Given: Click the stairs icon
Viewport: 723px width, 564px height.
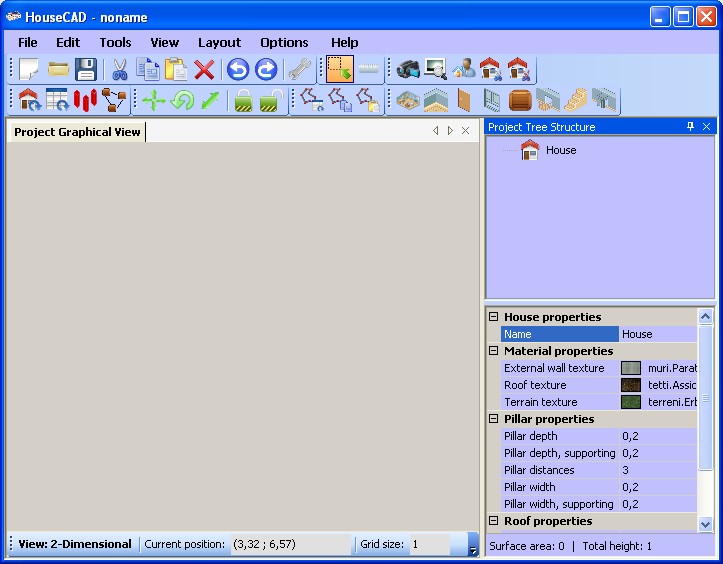Looking at the screenshot, I should [576, 100].
